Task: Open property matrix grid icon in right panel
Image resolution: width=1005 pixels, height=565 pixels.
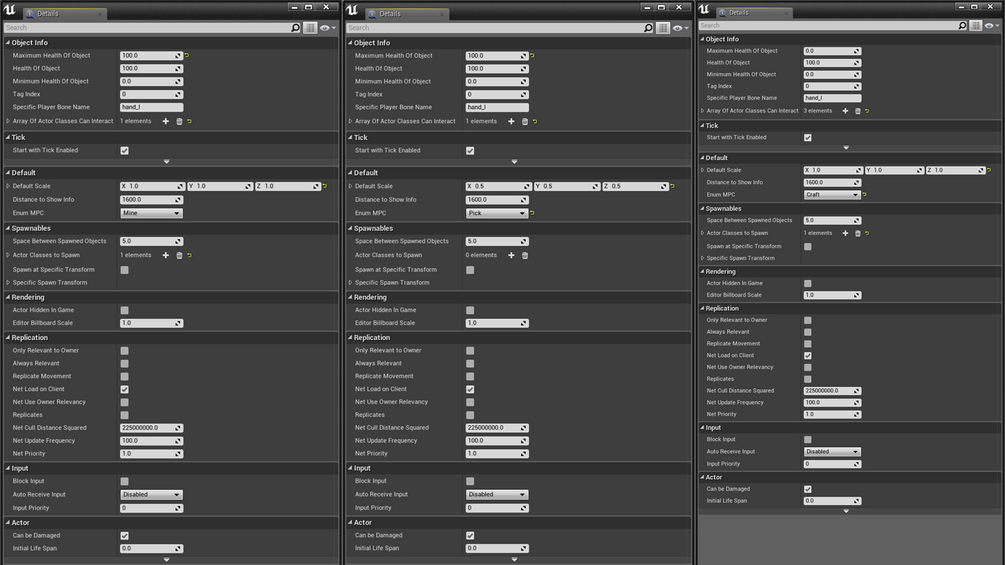Action: [x=976, y=26]
